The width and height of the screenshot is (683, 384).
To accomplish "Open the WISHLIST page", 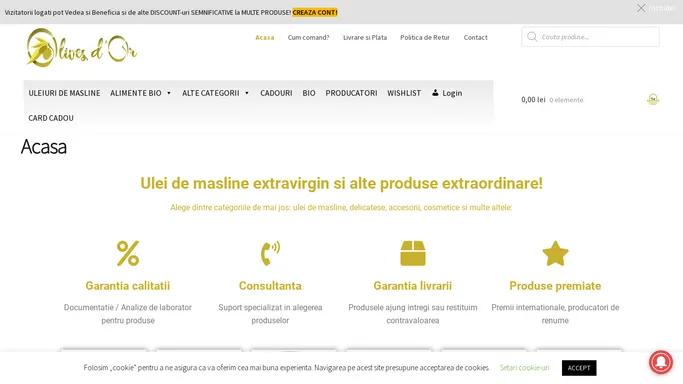I will tap(404, 93).
